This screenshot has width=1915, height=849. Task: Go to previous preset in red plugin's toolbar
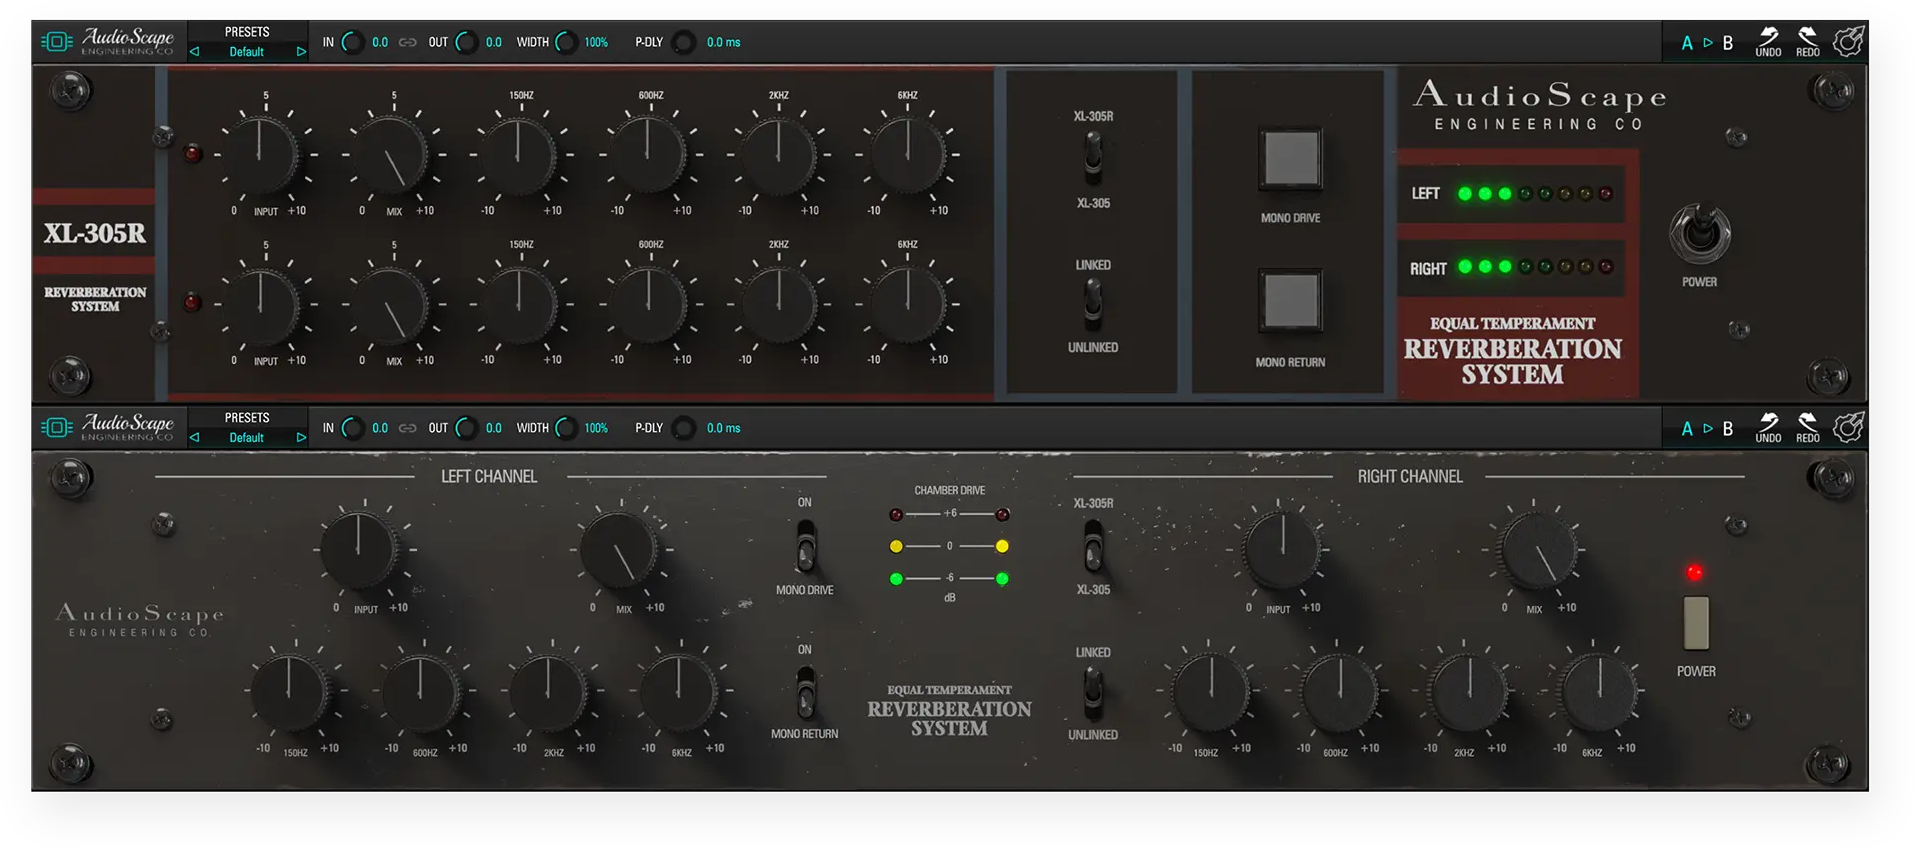195,51
